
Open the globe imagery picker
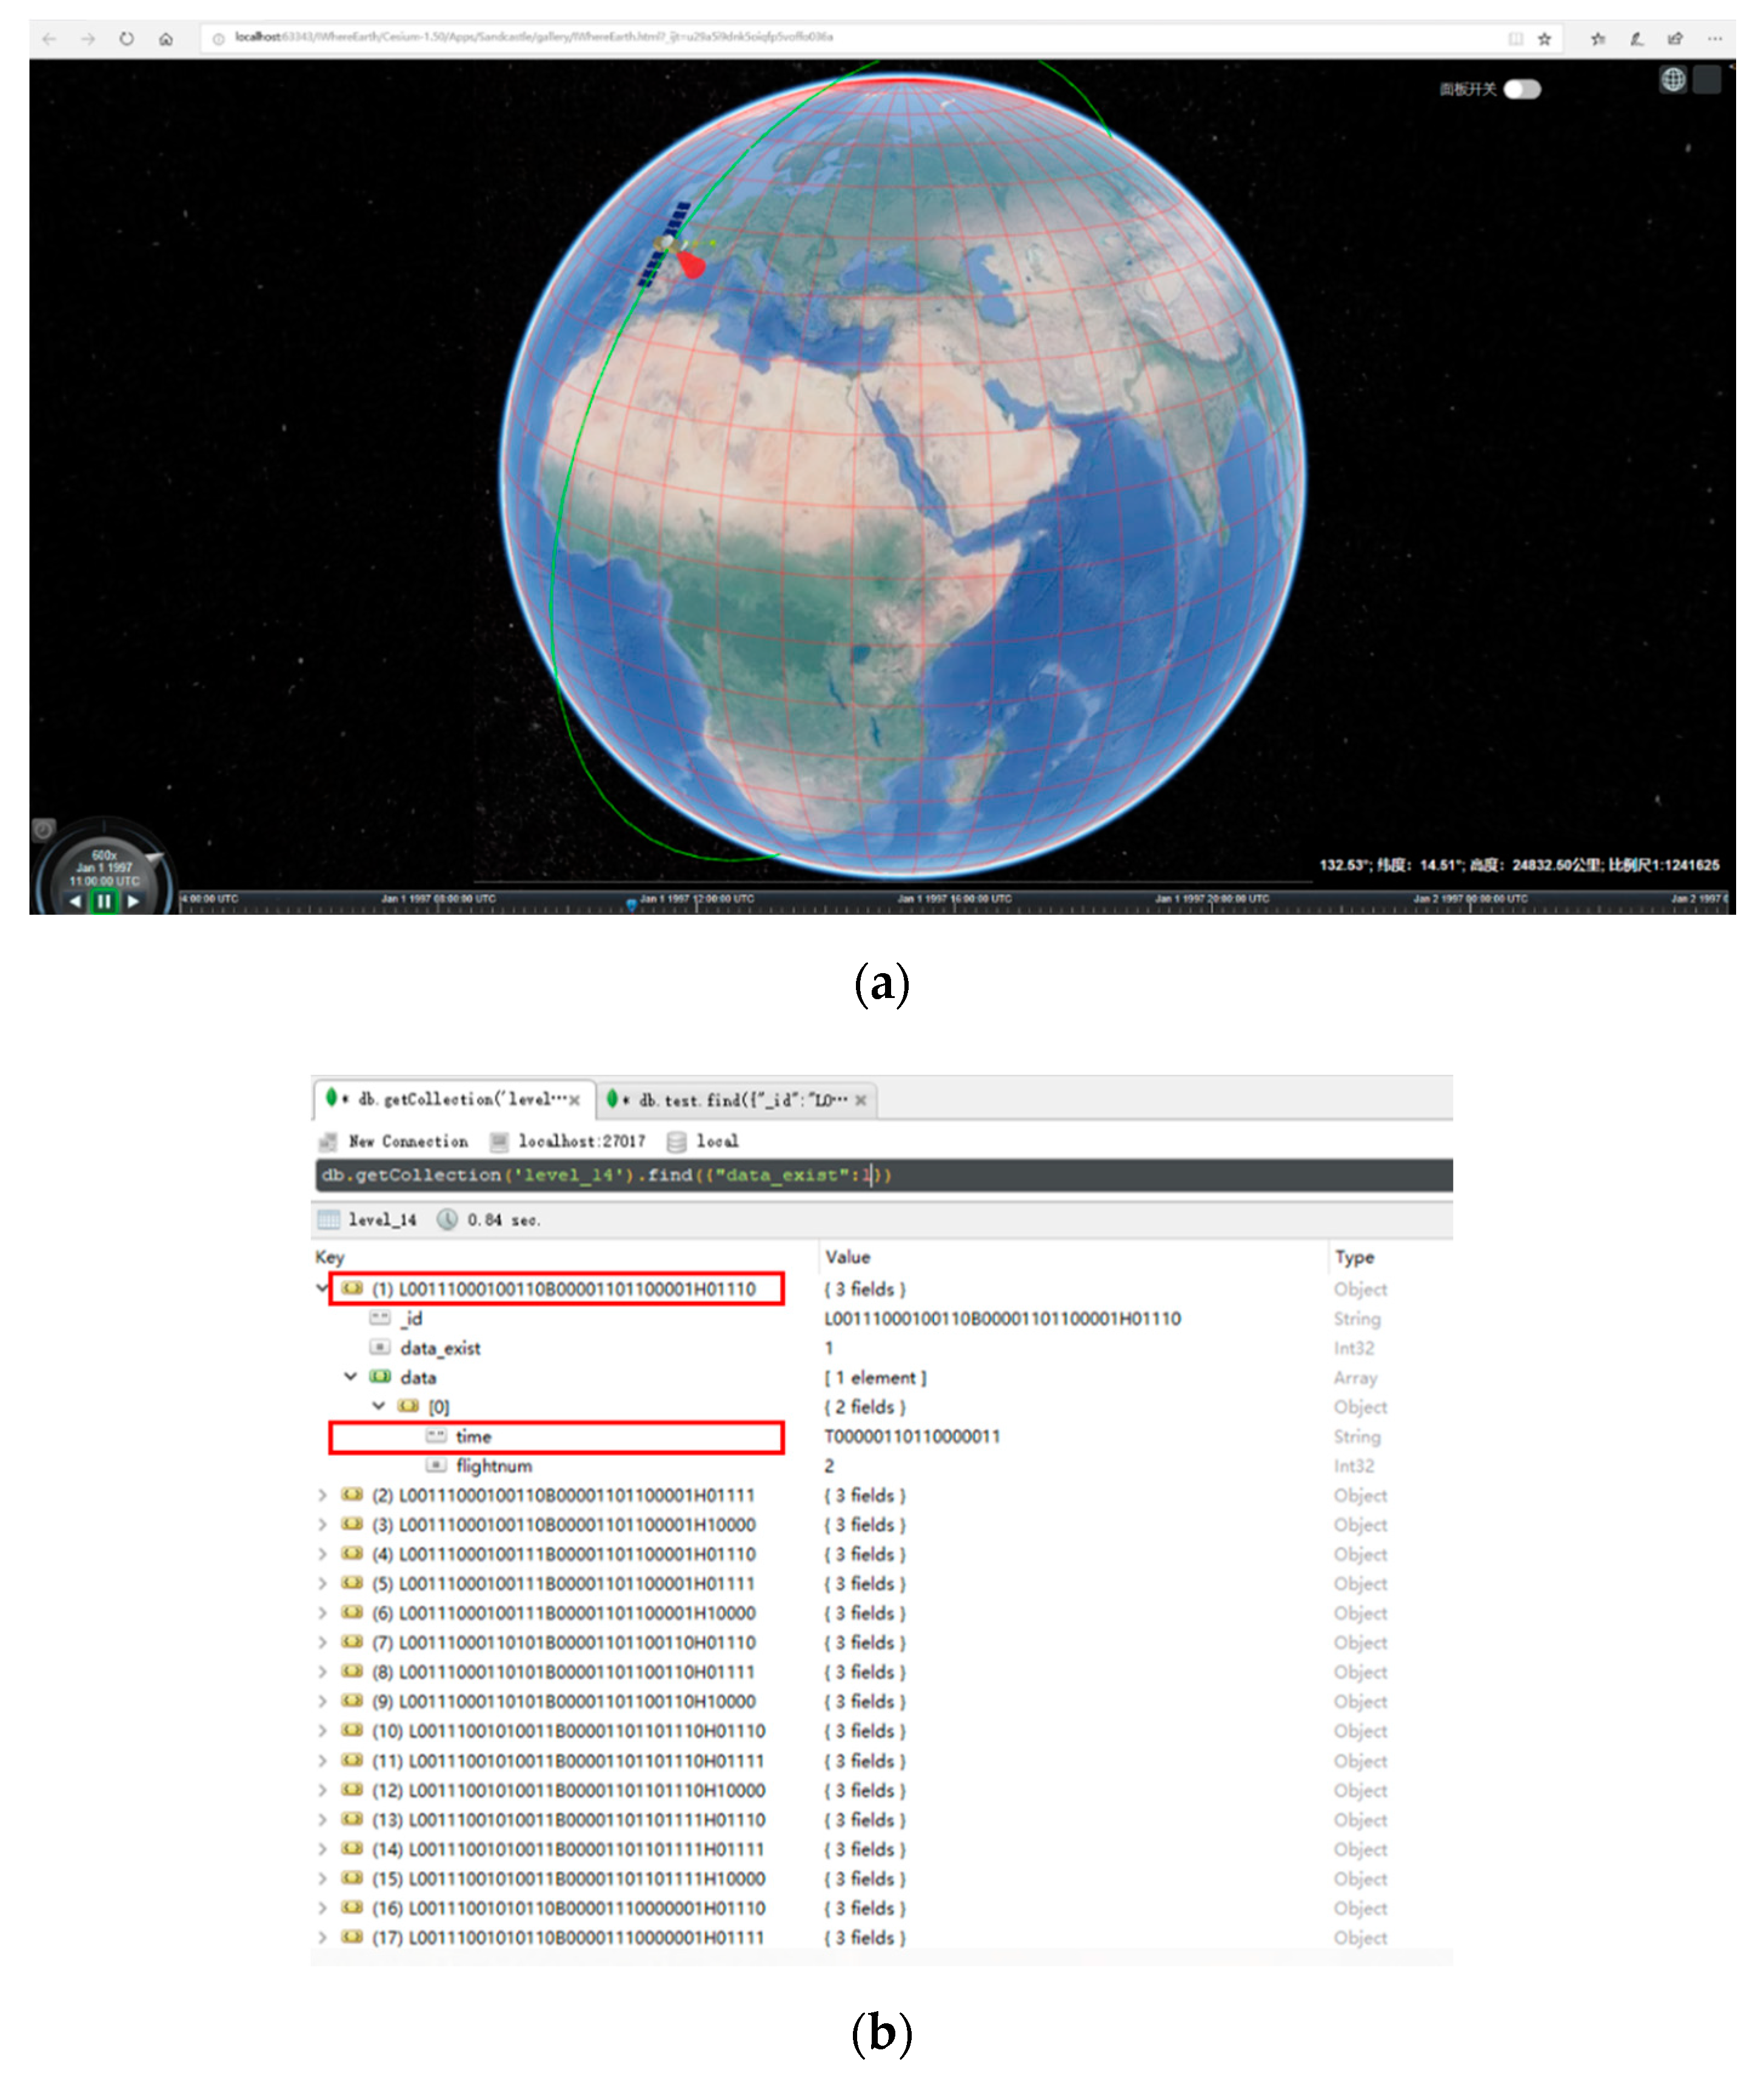(x=1673, y=79)
